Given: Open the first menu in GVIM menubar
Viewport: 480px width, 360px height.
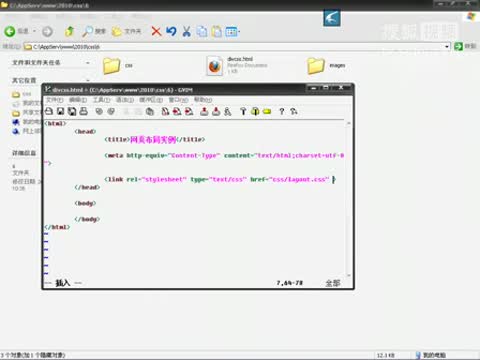Looking at the screenshot, I should pyautogui.click(x=55, y=100).
